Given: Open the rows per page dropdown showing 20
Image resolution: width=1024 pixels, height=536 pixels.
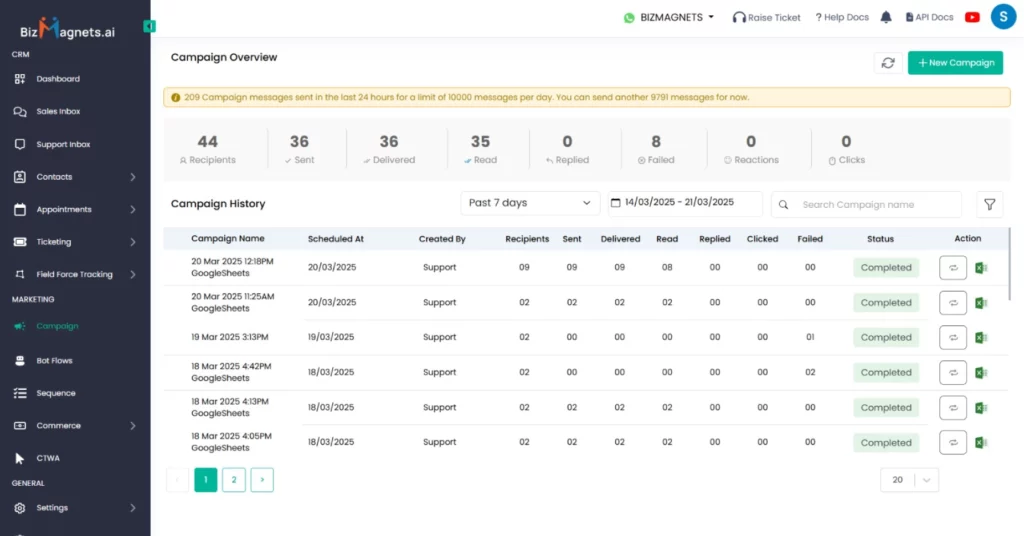Looking at the screenshot, I should click(909, 480).
